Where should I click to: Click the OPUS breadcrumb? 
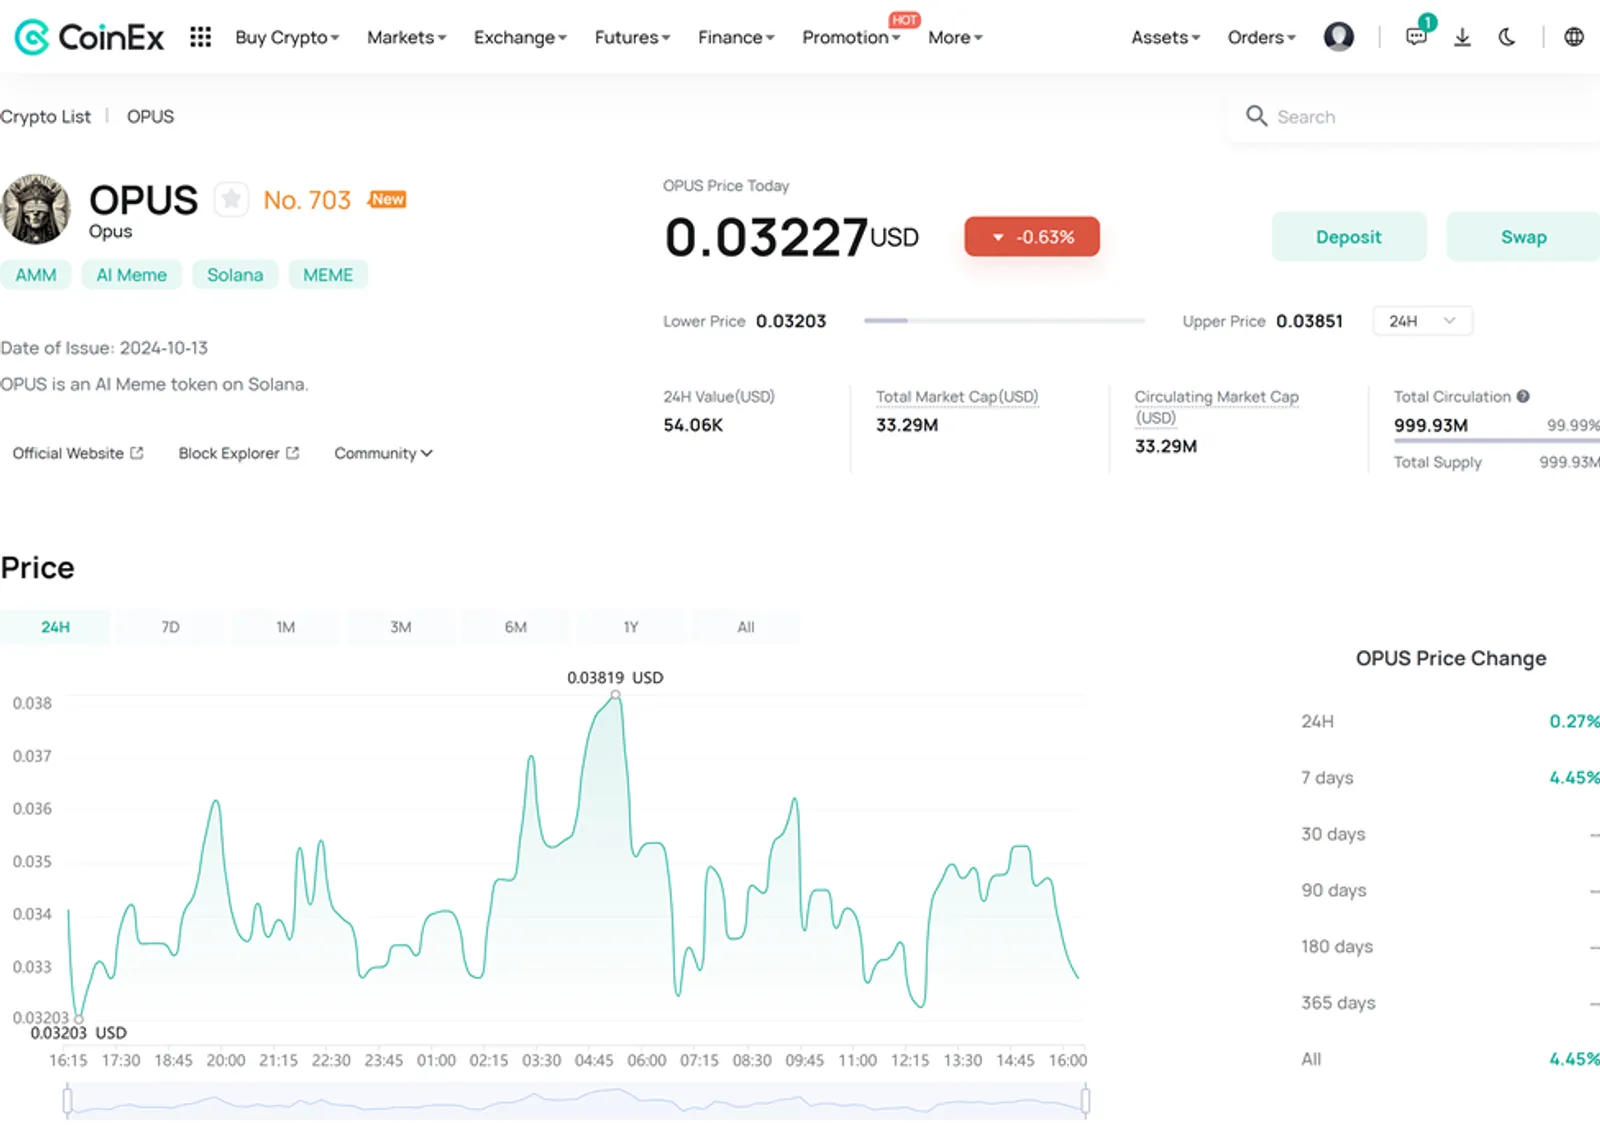[x=150, y=116]
